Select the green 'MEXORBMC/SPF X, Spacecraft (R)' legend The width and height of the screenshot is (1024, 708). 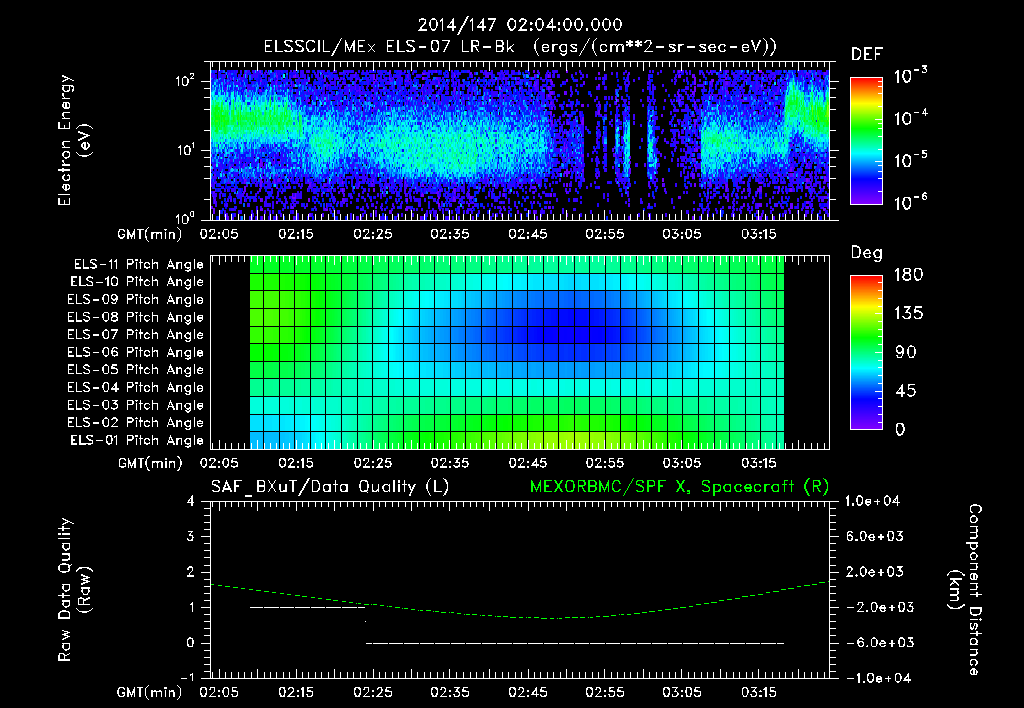pyautogui.click(x=679, y=487)
